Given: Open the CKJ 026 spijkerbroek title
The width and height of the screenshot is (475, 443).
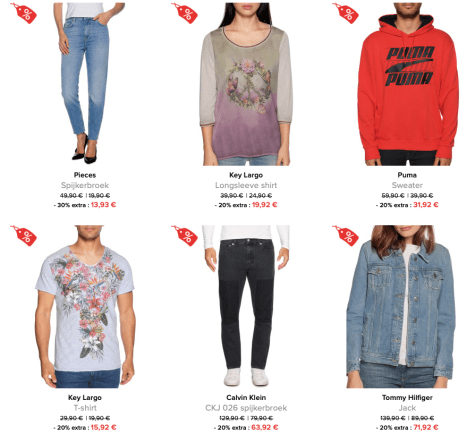Looking at the screenshot, I should click(246, 408).
